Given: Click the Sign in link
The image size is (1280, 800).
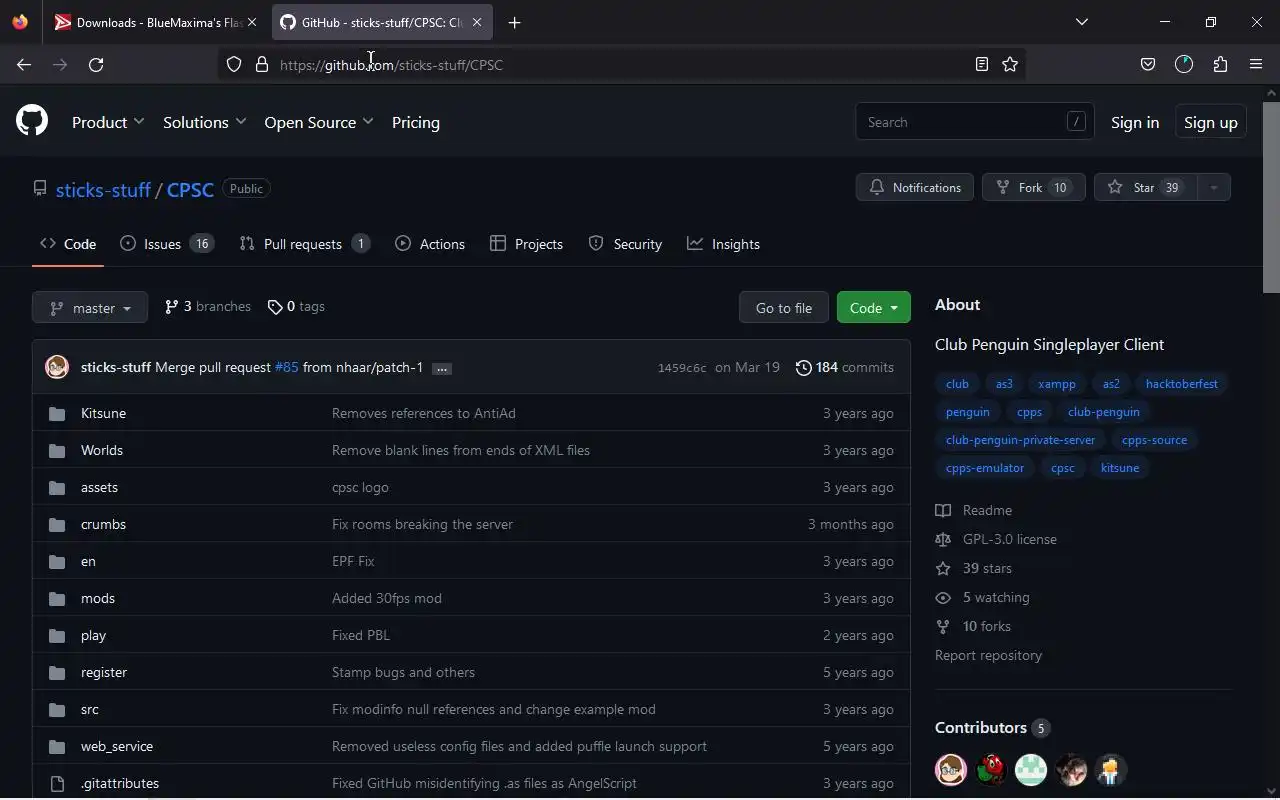Looking at the screenshot, I should tap(1135, 122).
